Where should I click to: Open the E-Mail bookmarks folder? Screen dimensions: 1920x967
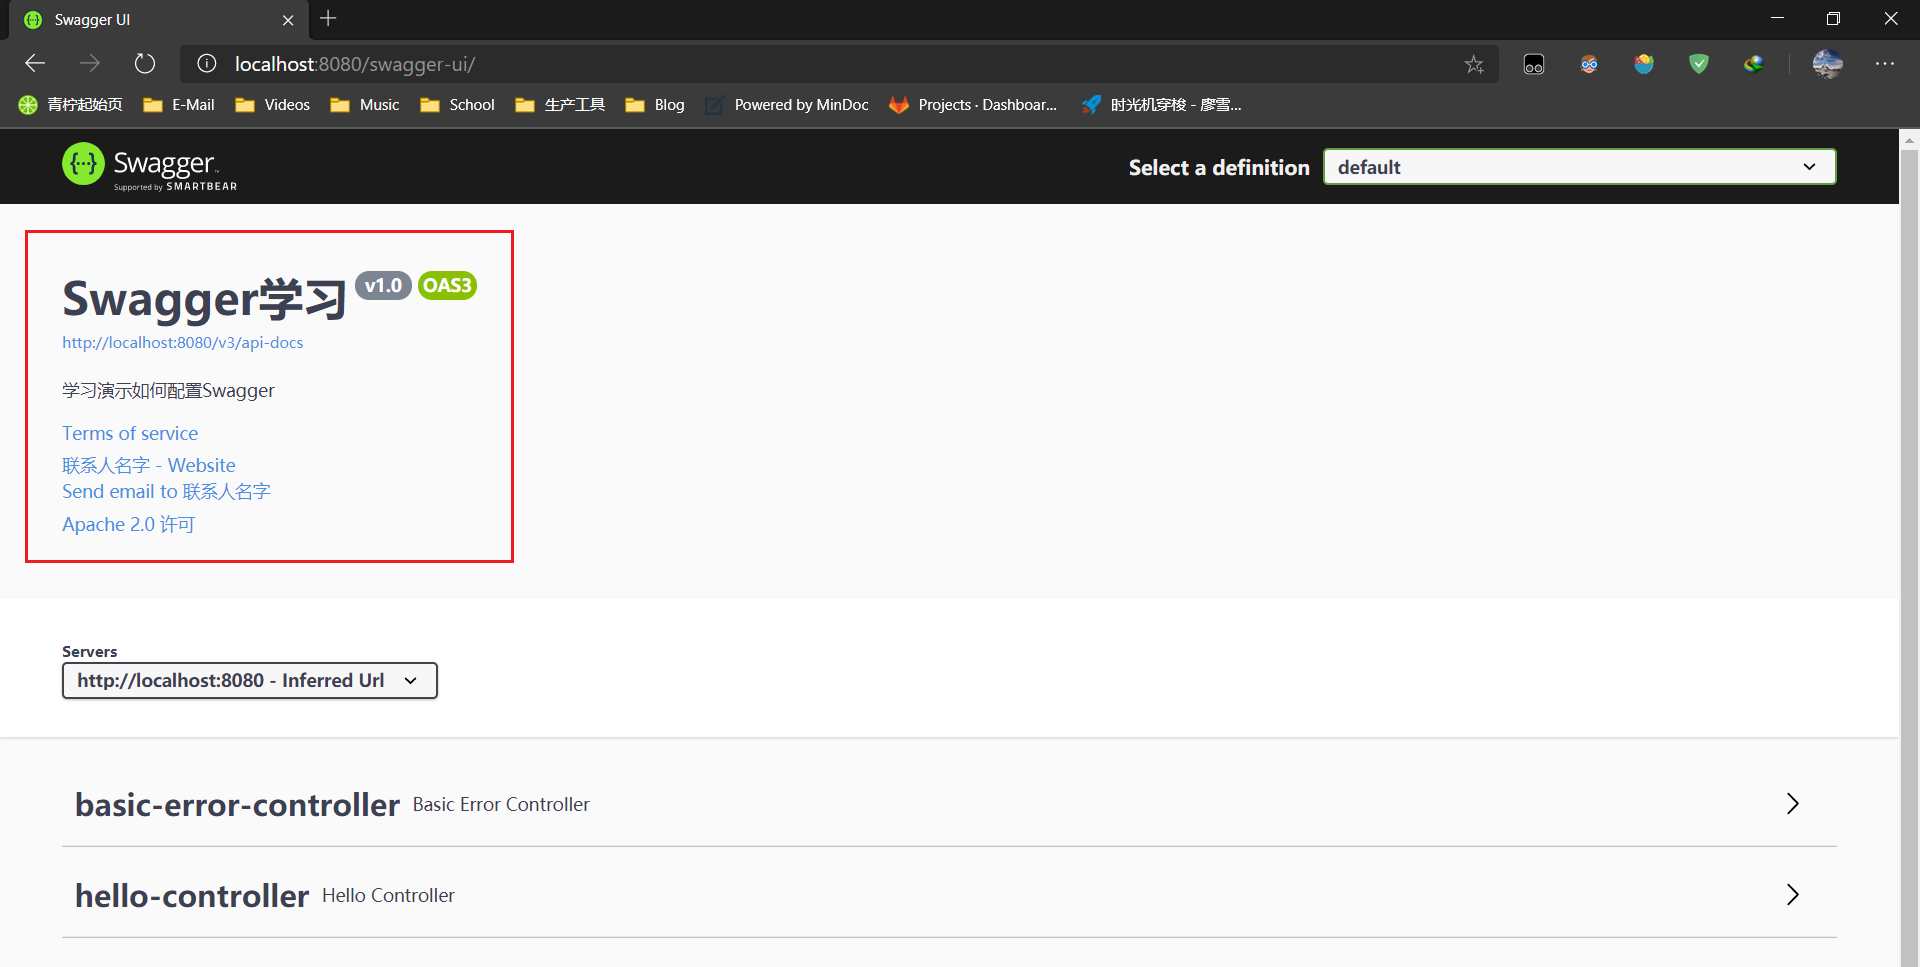pyautogui.click(x=179, y=105)
